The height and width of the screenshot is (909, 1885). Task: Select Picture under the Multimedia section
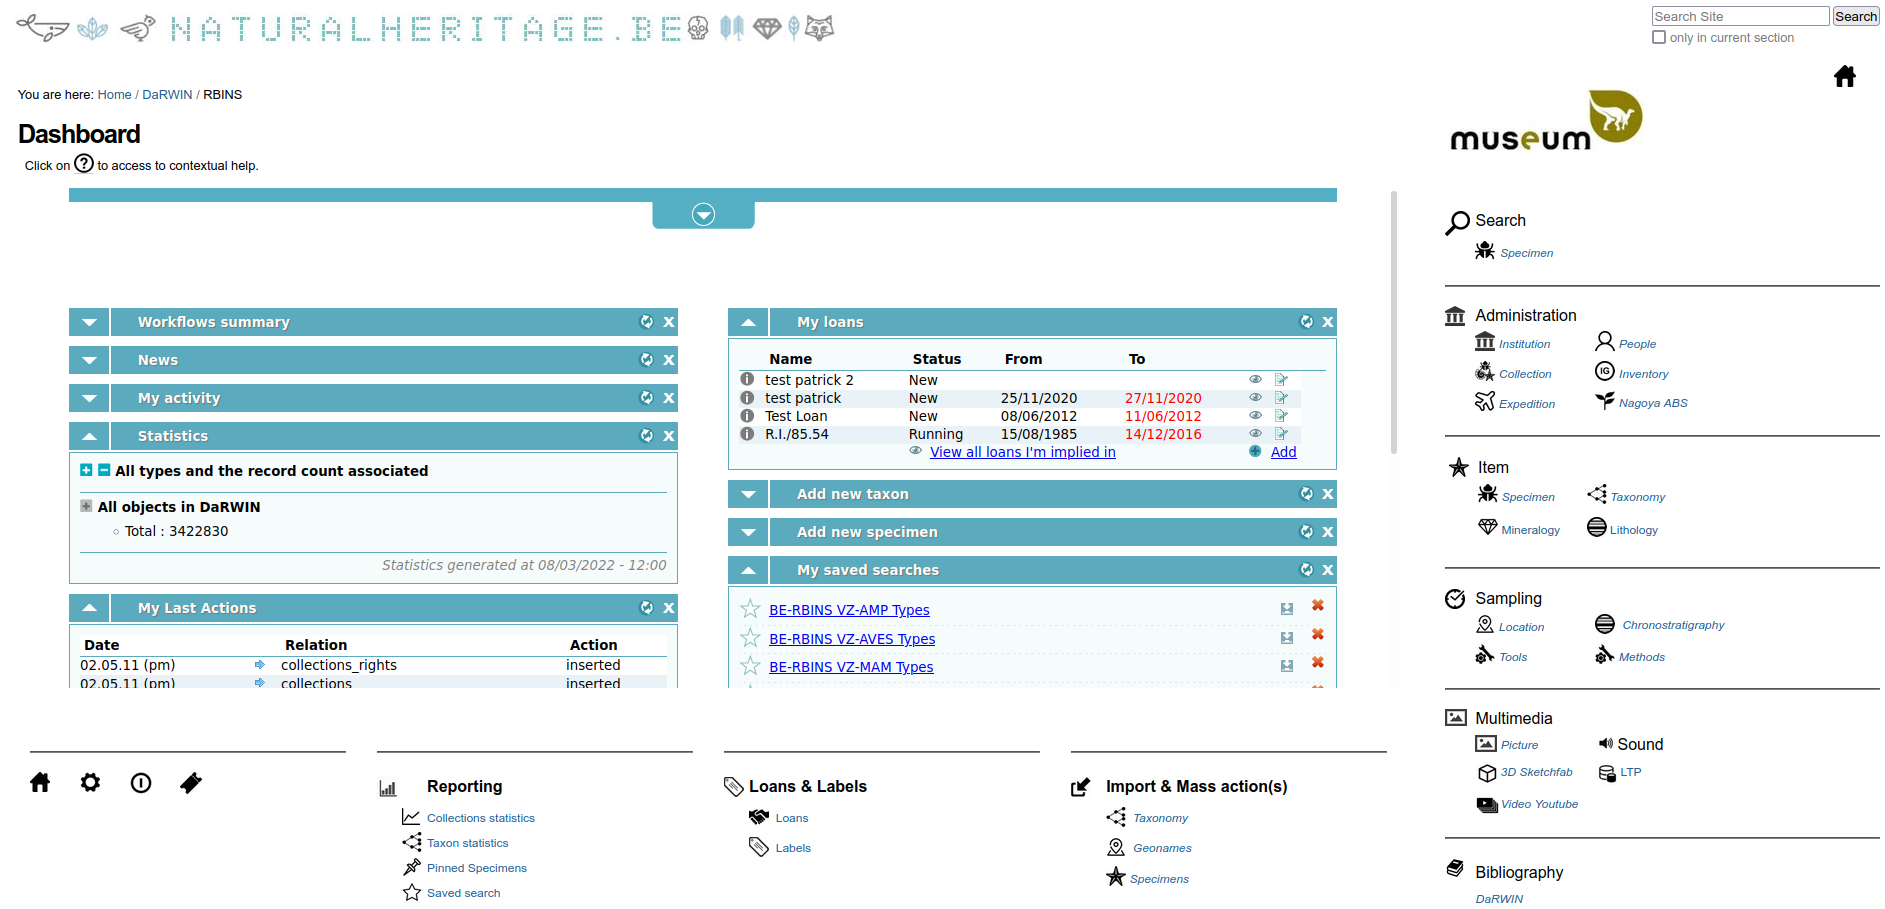coord(1520,744)
